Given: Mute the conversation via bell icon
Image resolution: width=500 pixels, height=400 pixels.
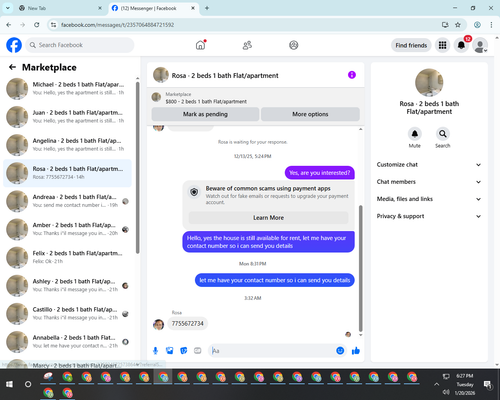Looking at the screenshot, I should (x=415, y=134).
